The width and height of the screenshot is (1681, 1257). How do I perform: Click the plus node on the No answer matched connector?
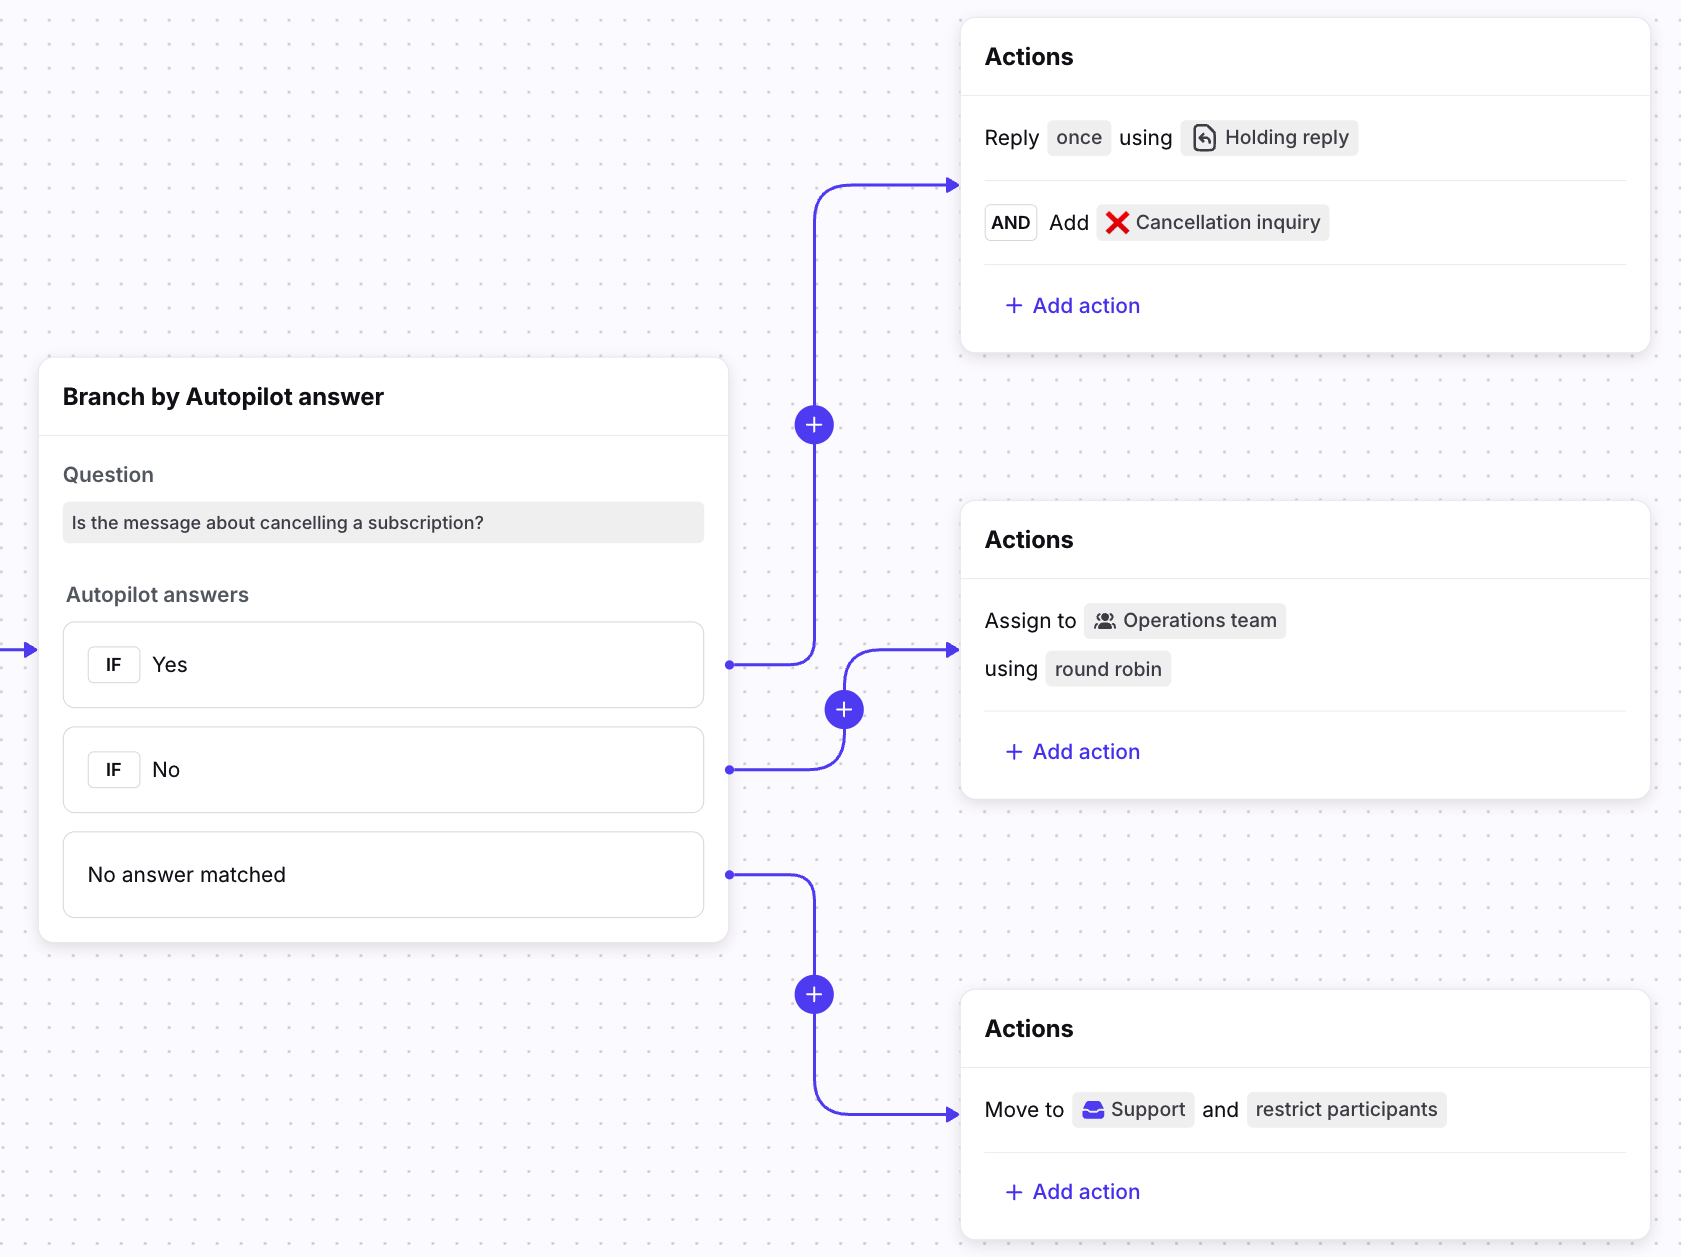pos(814,994)
